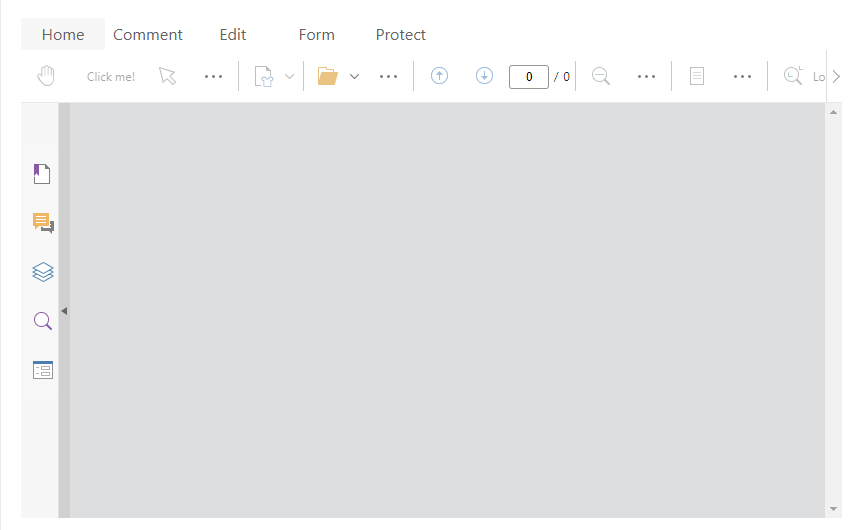Go to next page with down arrow
Screen dimensions: 860x530
click(x=485, y=76)
